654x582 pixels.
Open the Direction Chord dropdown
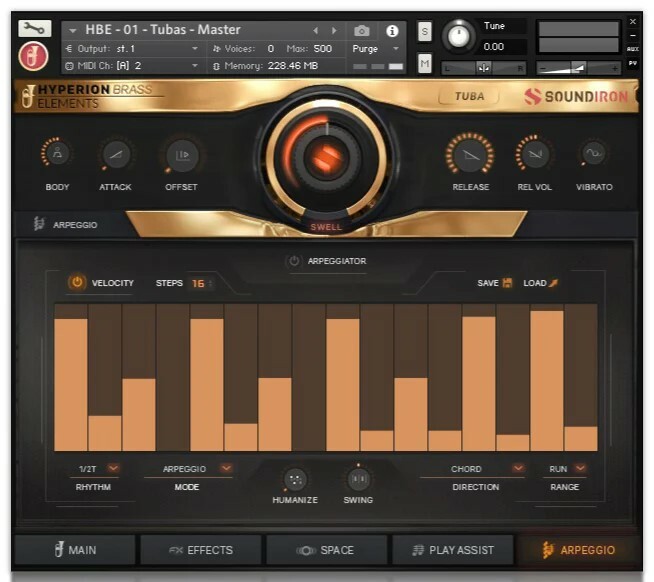(x=518, y=468)
